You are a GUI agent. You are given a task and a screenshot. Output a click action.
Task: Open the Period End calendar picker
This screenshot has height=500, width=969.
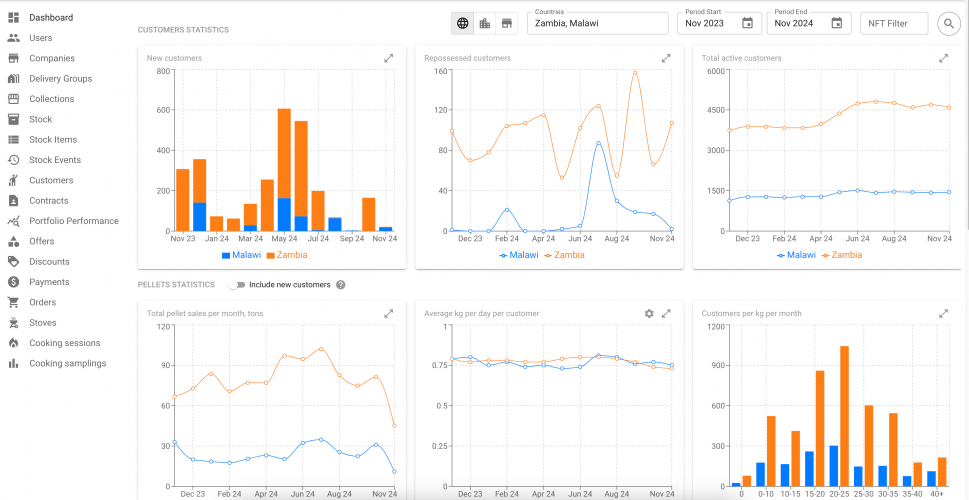[836, 23]
